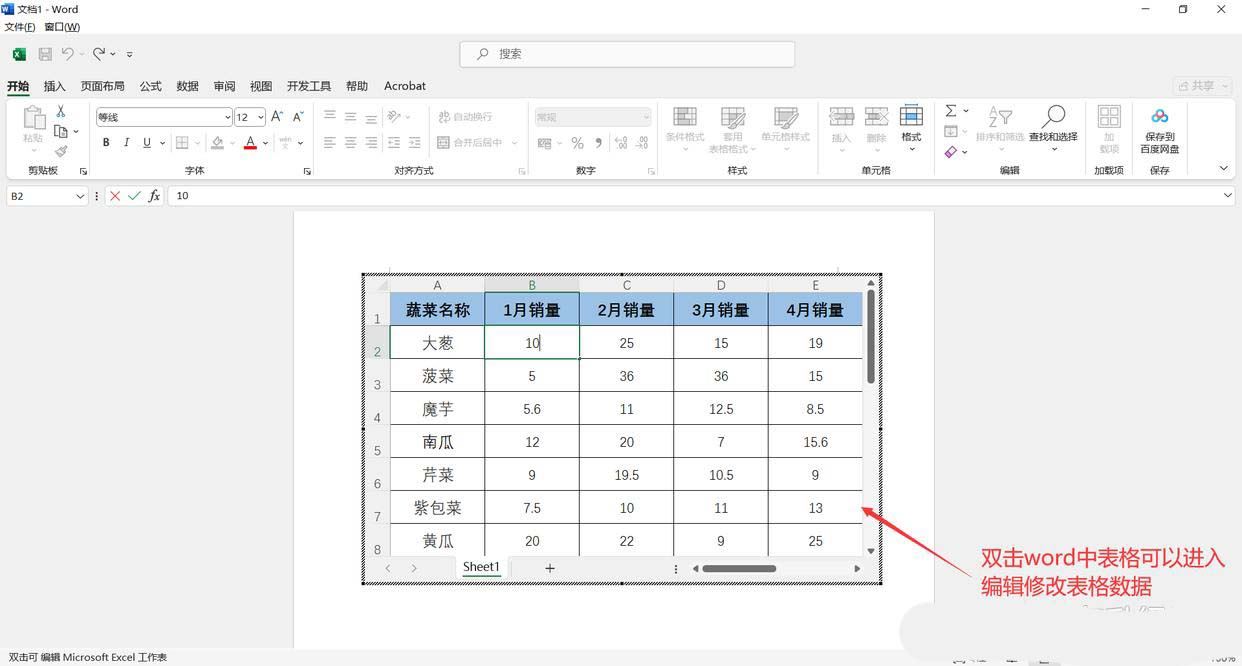Click the Decrease Decimal icon
Viewport: 1242px width, 666px height.
point(644,143)
